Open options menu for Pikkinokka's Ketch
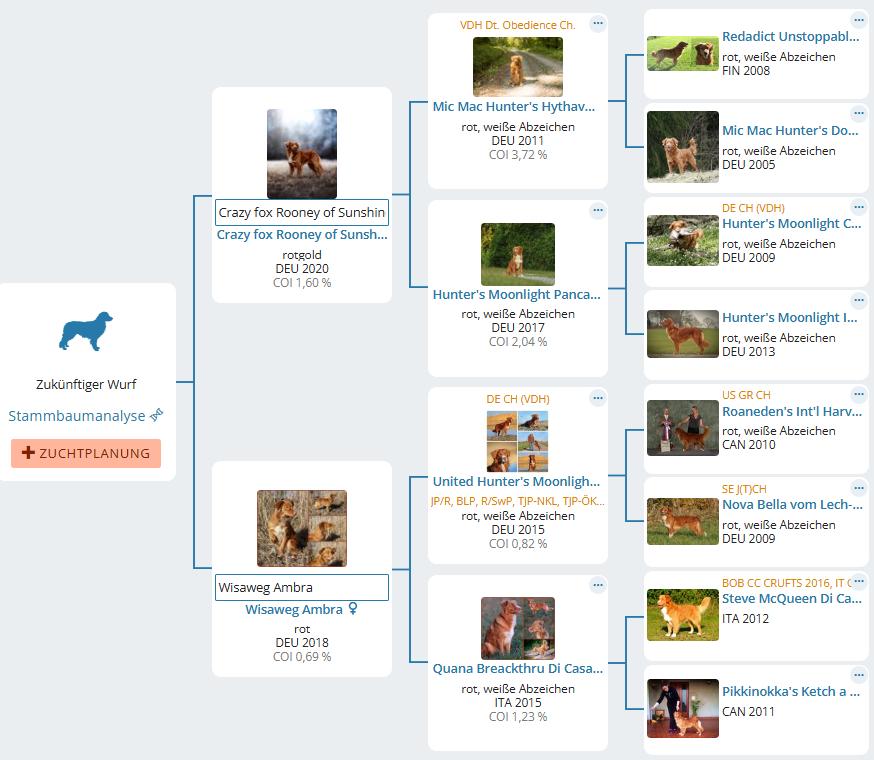Image resolution: width=874 pixels, height=760 pixels. click(x=858, y=675)
